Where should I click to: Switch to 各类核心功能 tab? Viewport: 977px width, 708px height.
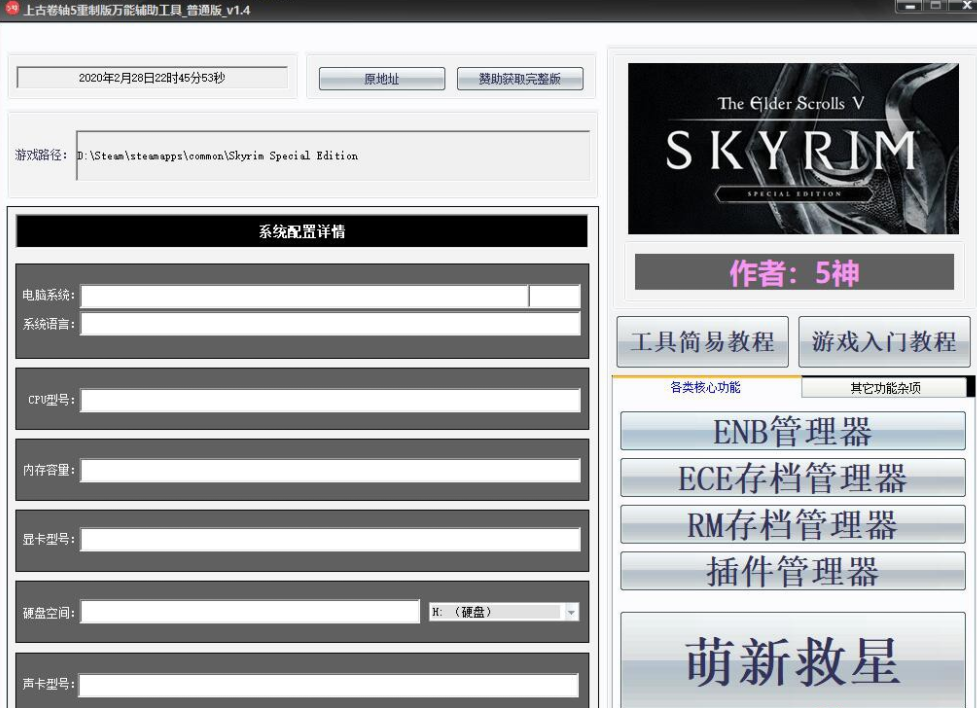(705, 388)
